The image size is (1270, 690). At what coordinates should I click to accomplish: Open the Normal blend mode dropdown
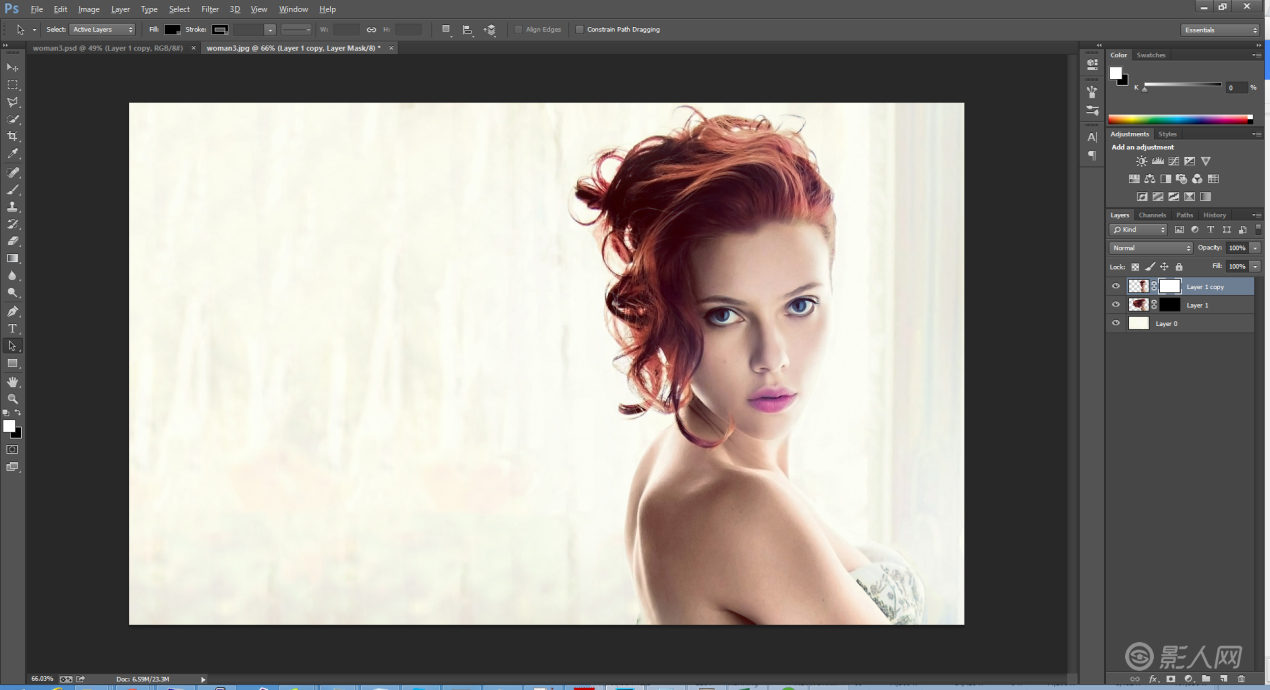pyautogui.click(x=1151, y=248)
